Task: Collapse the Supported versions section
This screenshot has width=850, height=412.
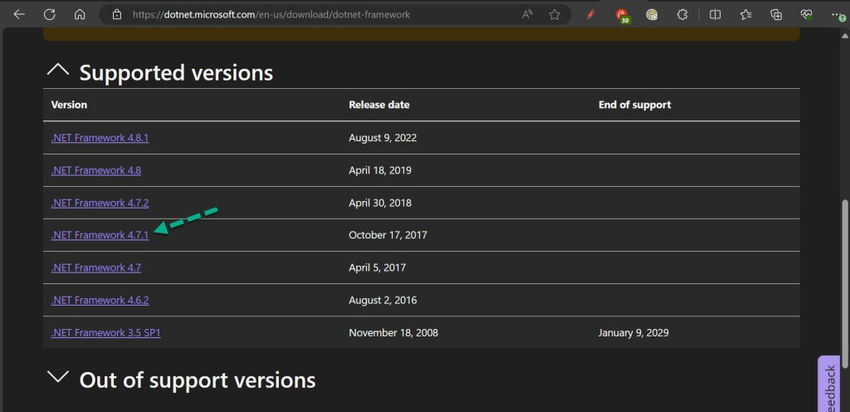Action: 58,70
